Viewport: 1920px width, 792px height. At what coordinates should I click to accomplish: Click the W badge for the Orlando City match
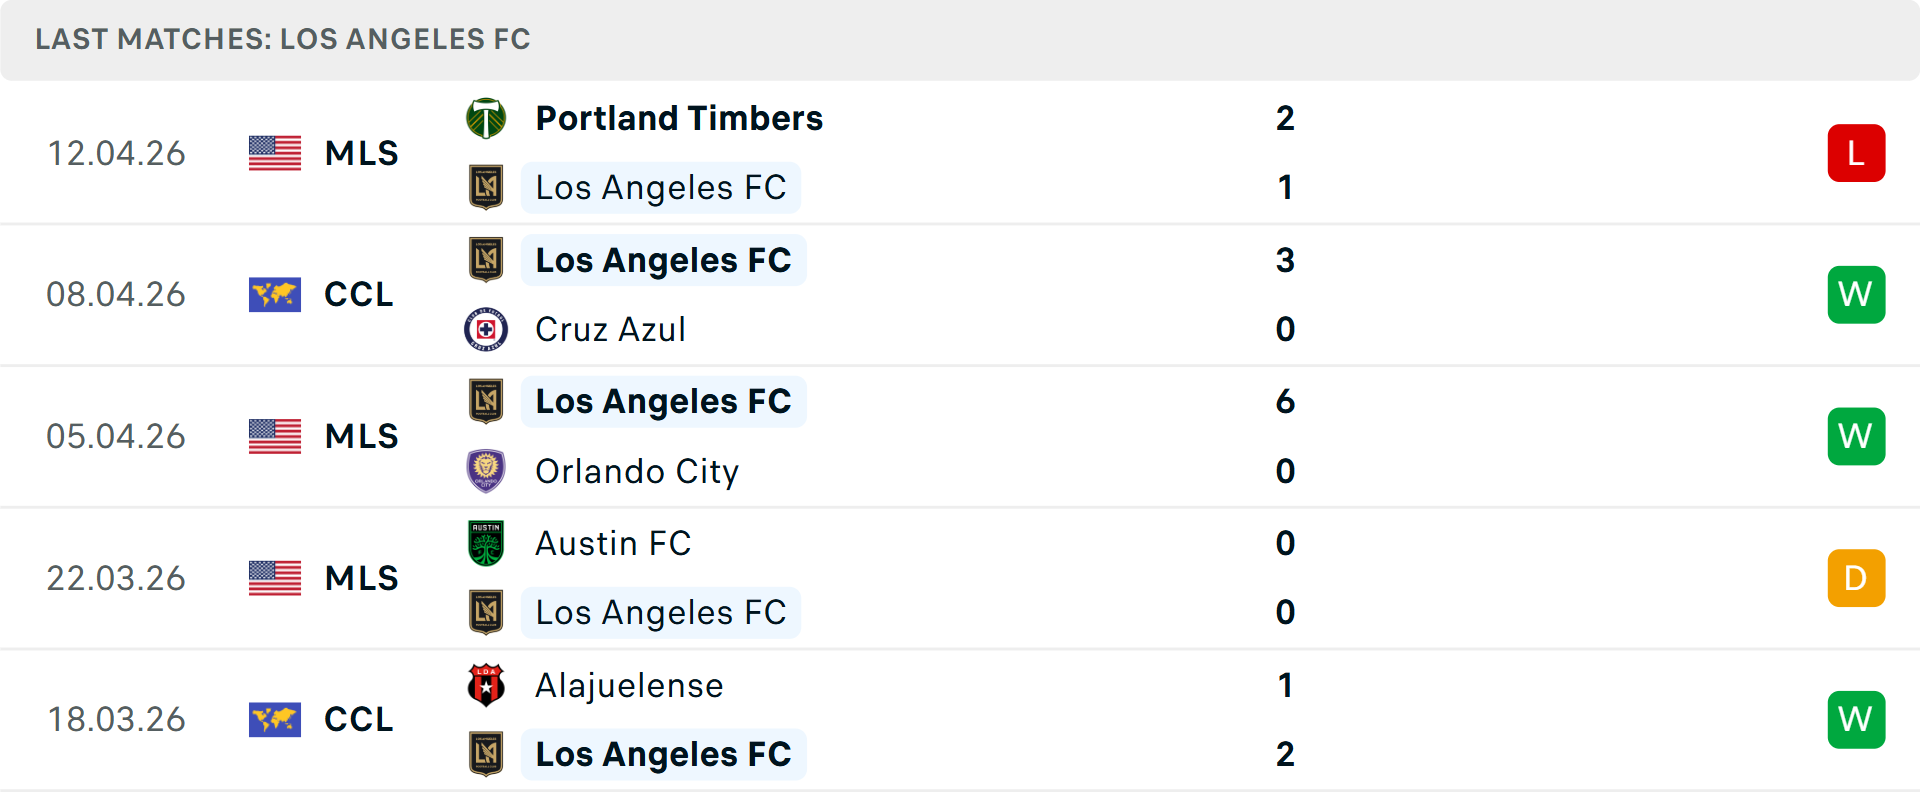1856,436
